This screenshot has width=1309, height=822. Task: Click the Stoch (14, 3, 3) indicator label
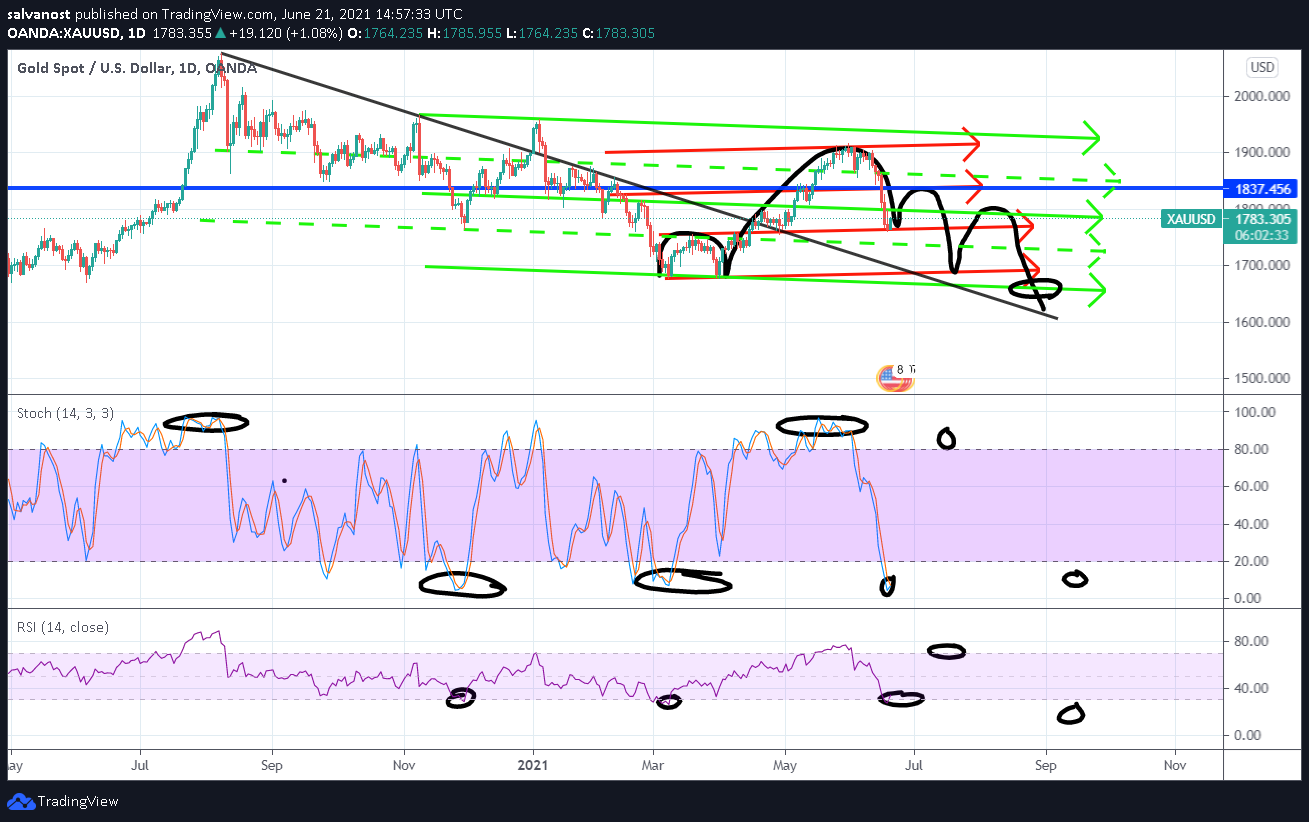[65, 412]
